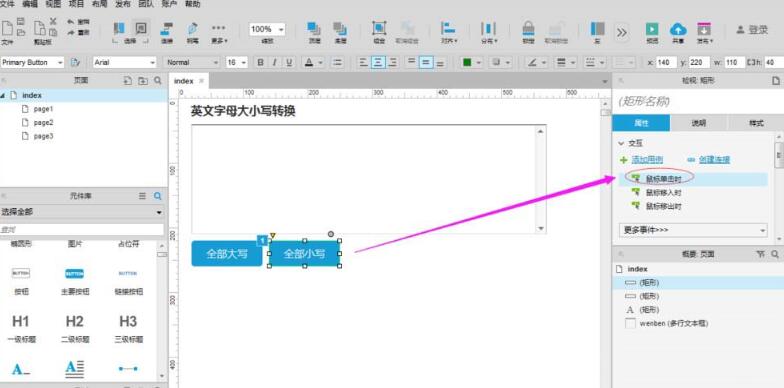Expand the 更多事件 dropdown
Viewport: 784px width, 388px height.
coord(693,230)
